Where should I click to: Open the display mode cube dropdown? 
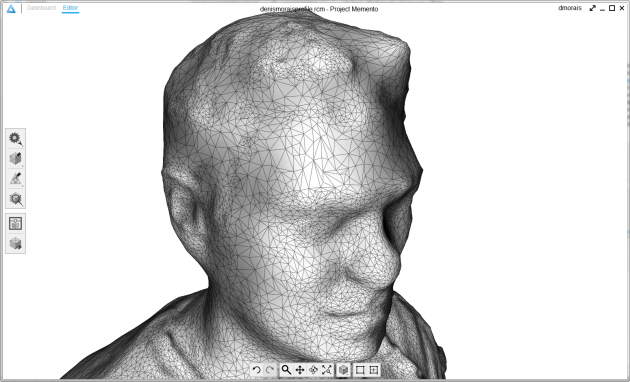[x=343, y=370]
